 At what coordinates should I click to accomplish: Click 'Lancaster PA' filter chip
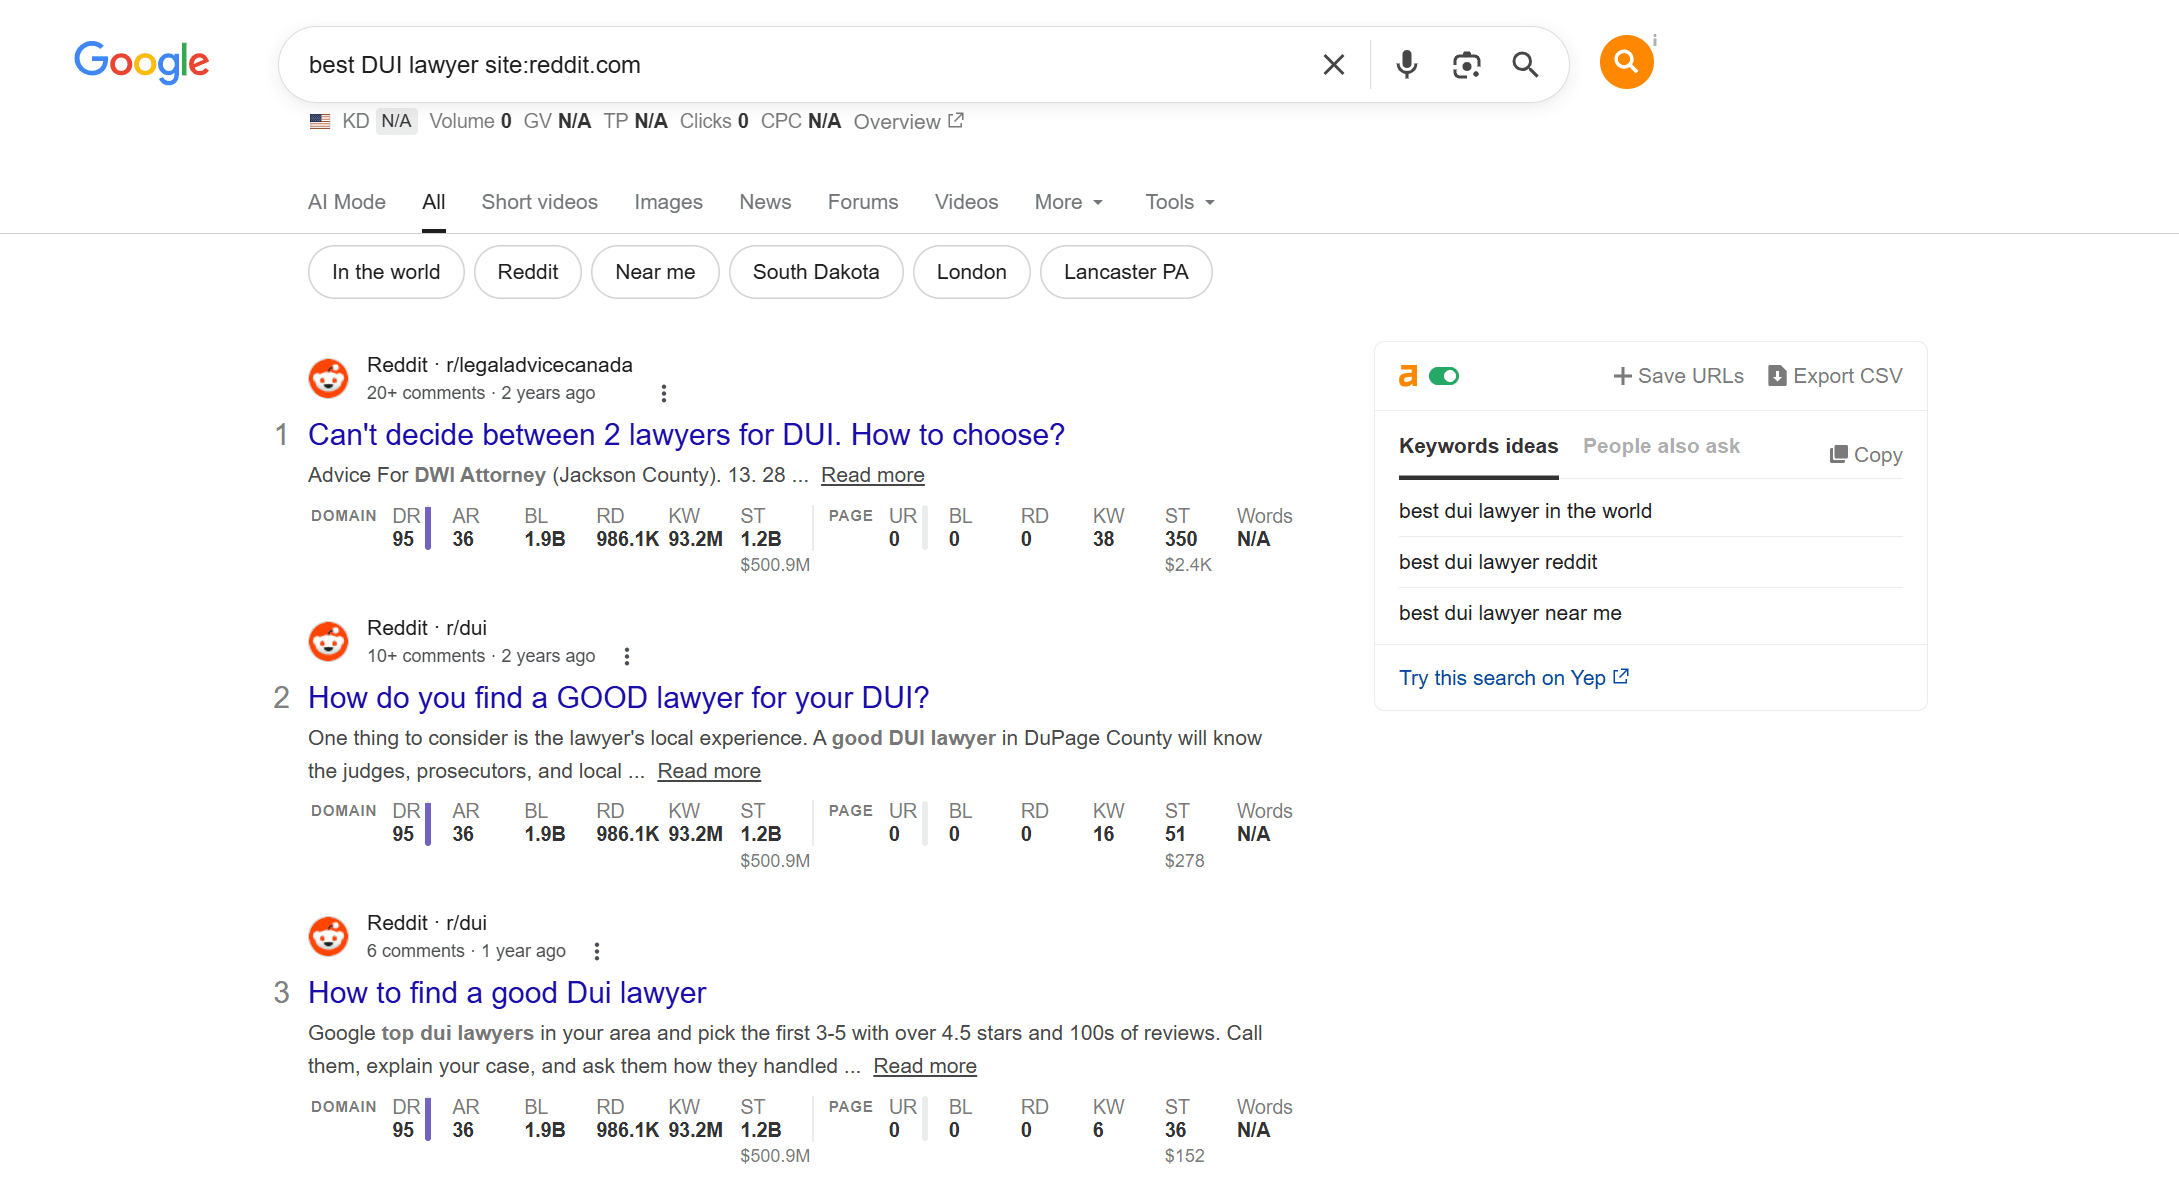pos(1126,272)
